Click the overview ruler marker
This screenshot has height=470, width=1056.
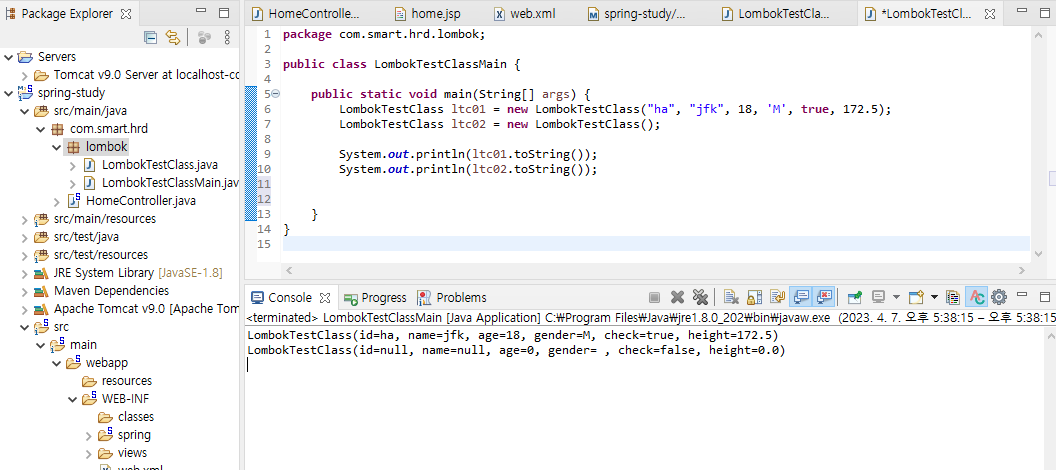(x=1053, y=178)
